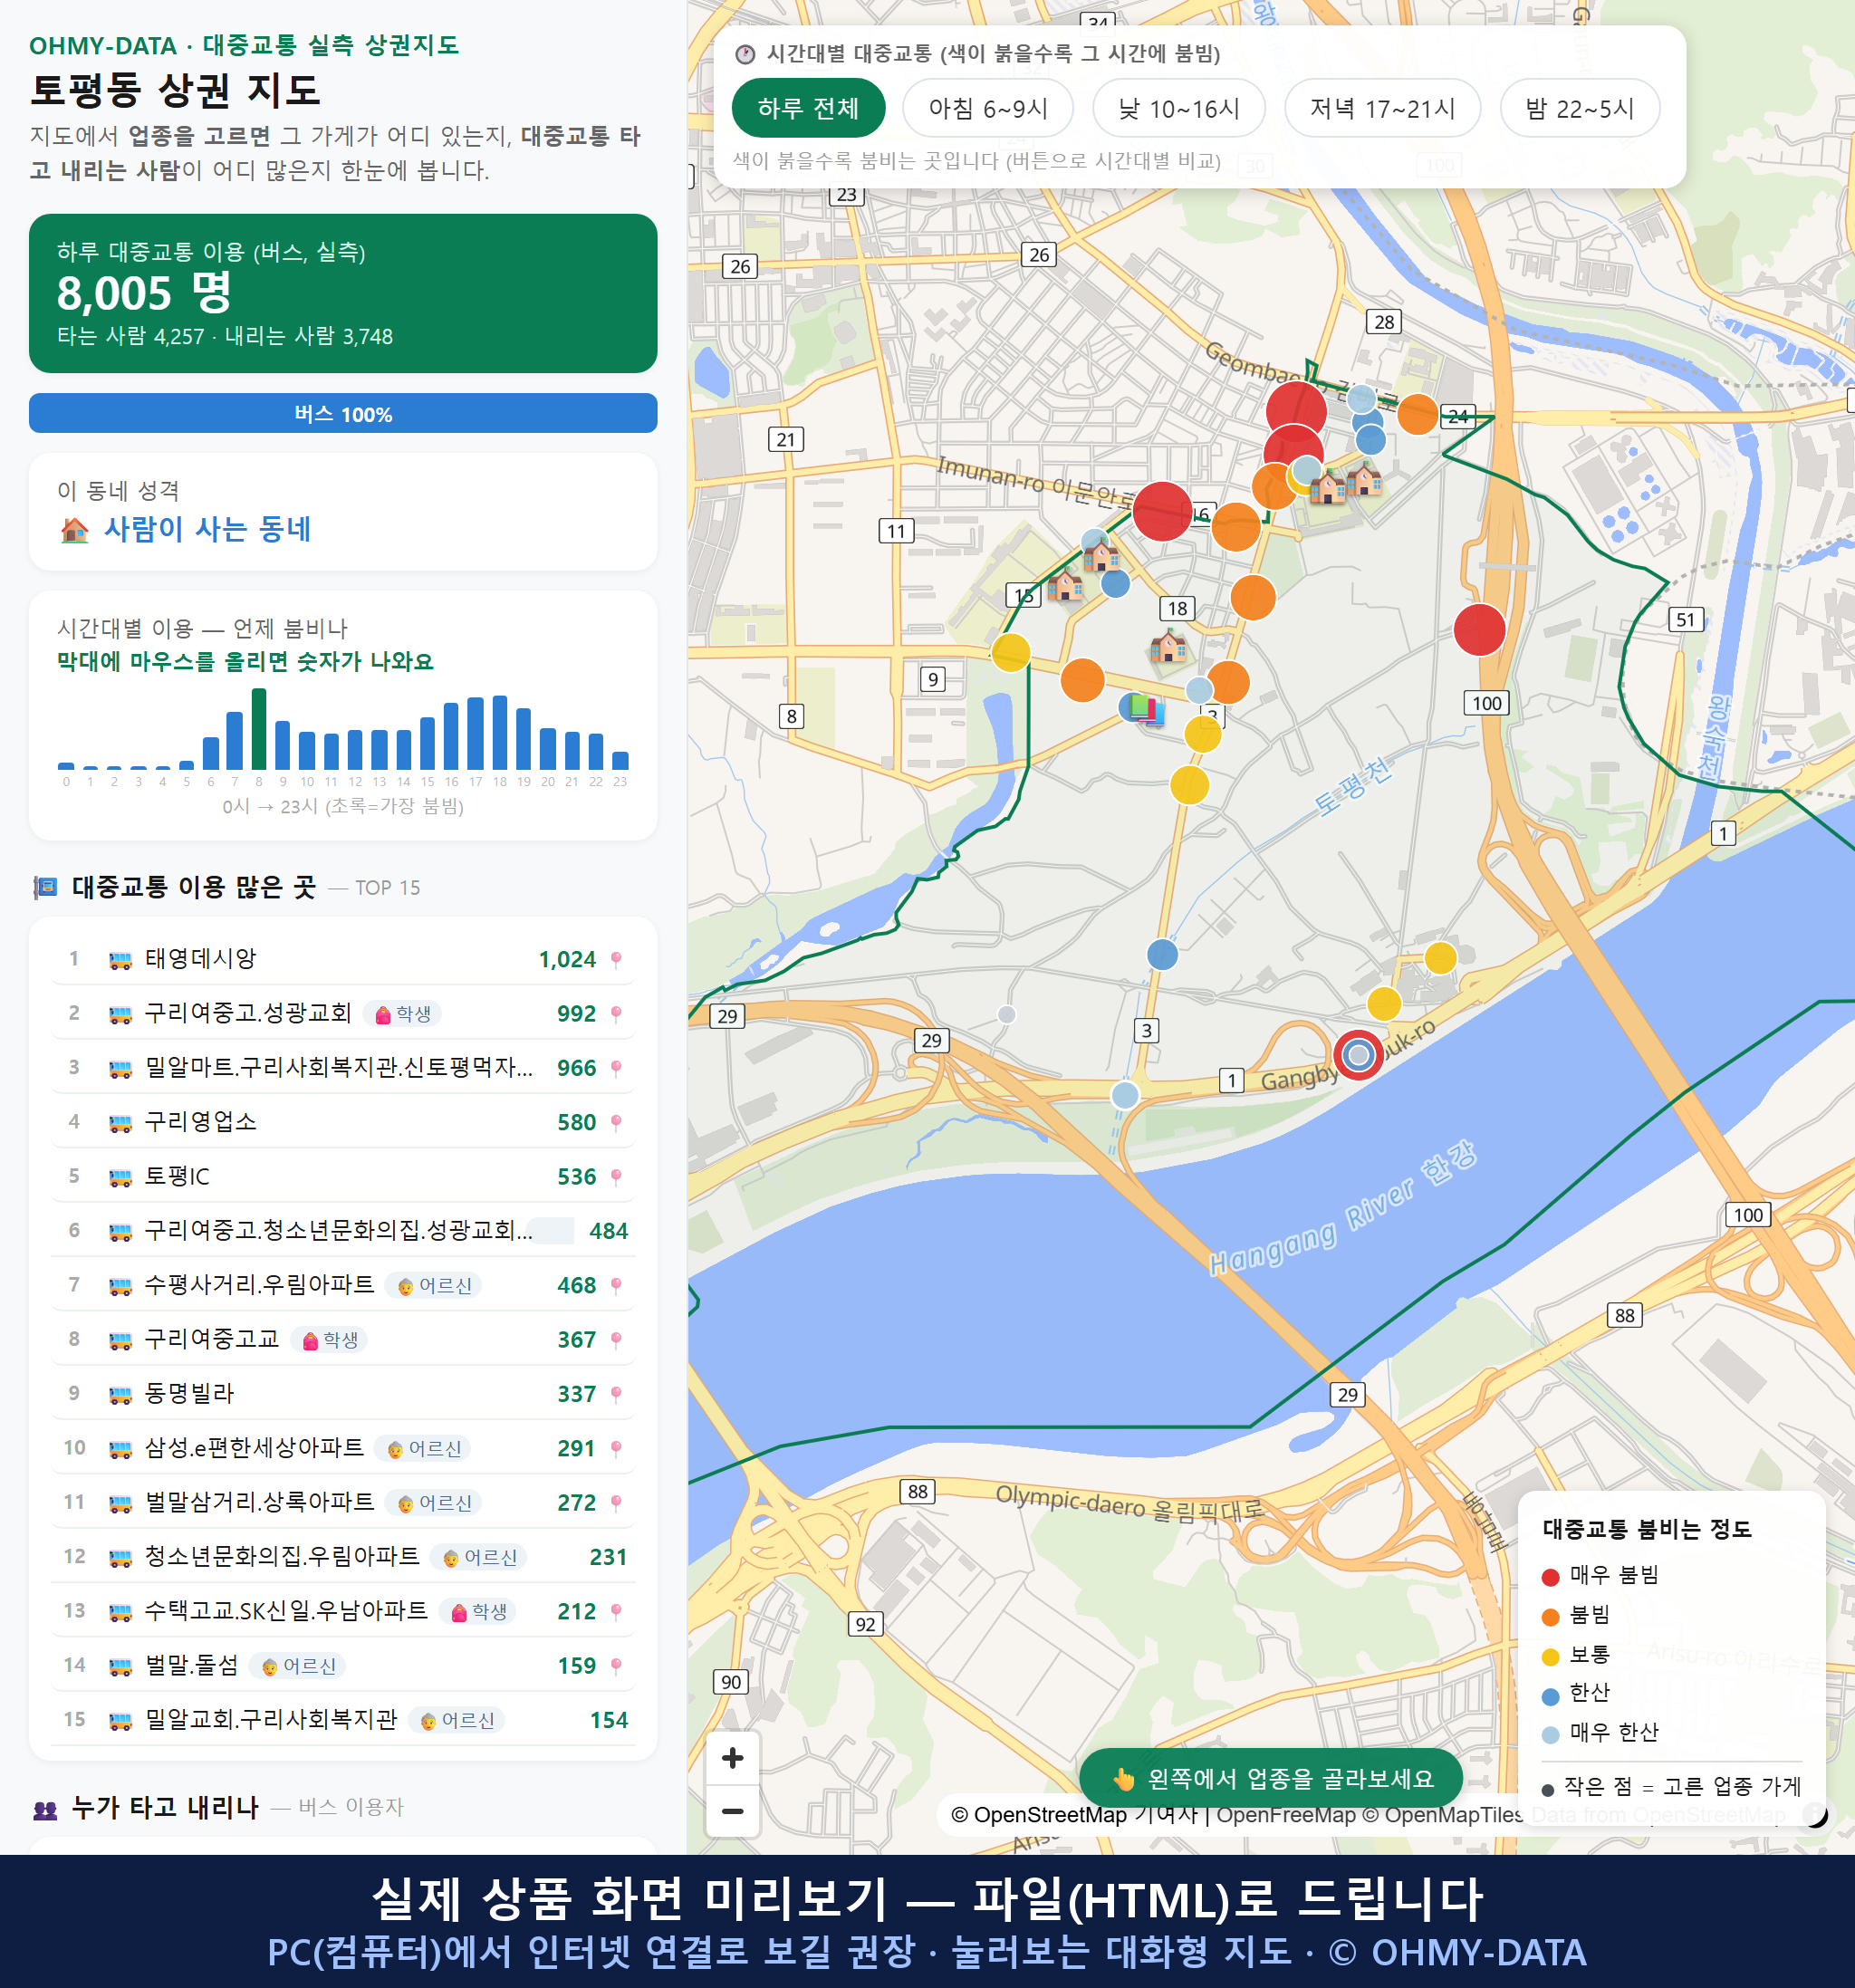This screenshot has width=1855, height=1988.
Task: Click the bus-stop icon beside 대중교통 이용 많은 곳
Action: [x=45, y=887]
